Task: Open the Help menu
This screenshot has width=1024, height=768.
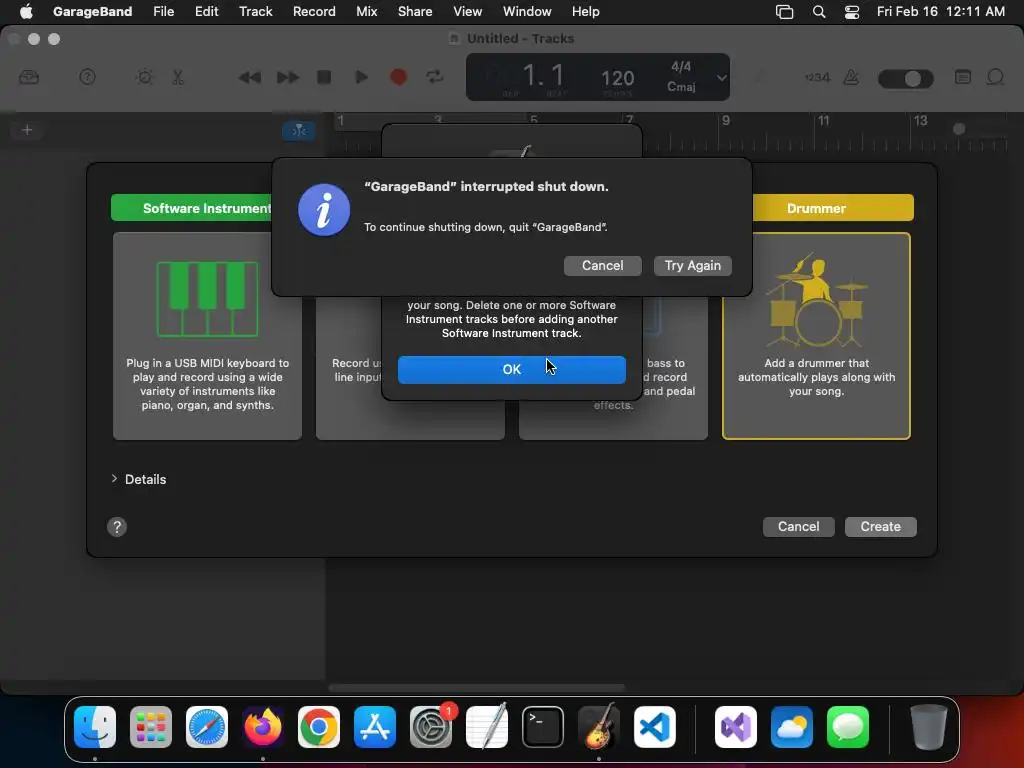Action: click(585, 11)
